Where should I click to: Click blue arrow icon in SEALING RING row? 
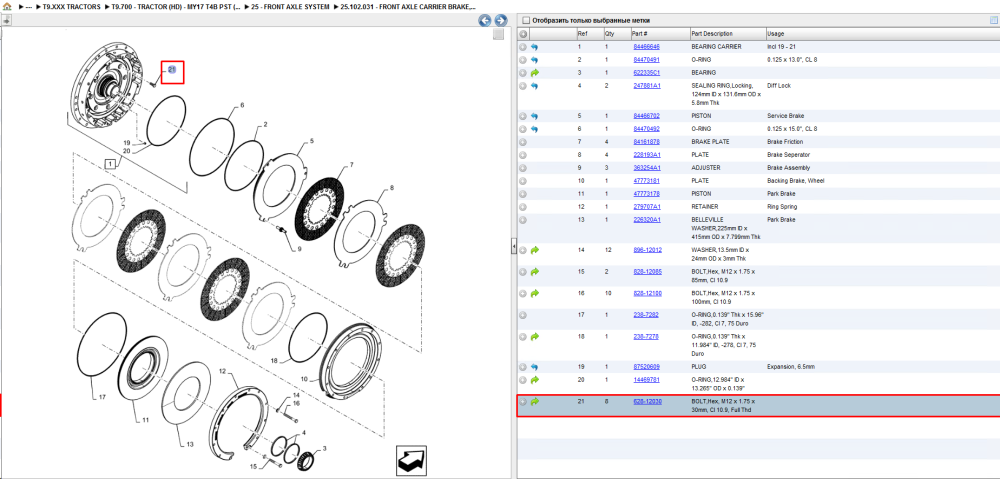[534, 85]
